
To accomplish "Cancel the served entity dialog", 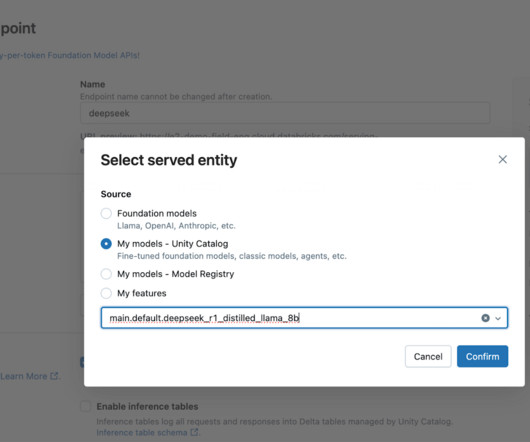I will (428, 356).
